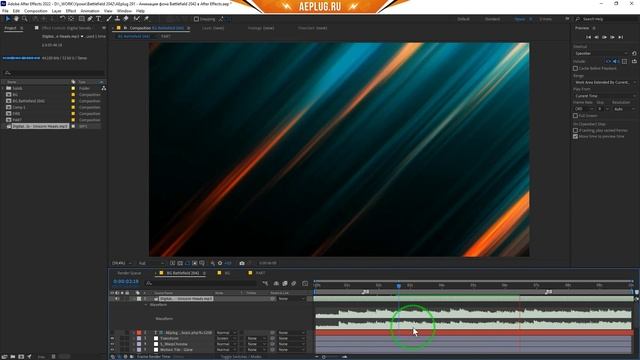Image resolution: width=640 pixels, height=360 pixels.
Task: Select the Pen tool
Action: point(90,19)
